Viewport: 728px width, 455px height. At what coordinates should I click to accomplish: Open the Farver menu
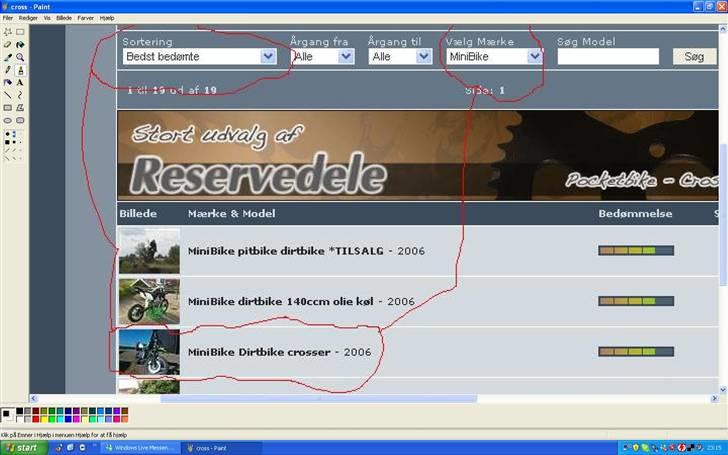pyautogui.click(x=86, y=18)
